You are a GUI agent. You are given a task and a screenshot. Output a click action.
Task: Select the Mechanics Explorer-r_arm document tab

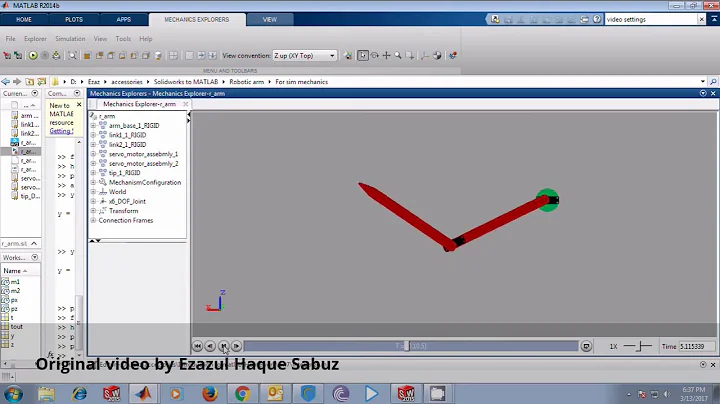pyautogui.click(x=140, y=104)
